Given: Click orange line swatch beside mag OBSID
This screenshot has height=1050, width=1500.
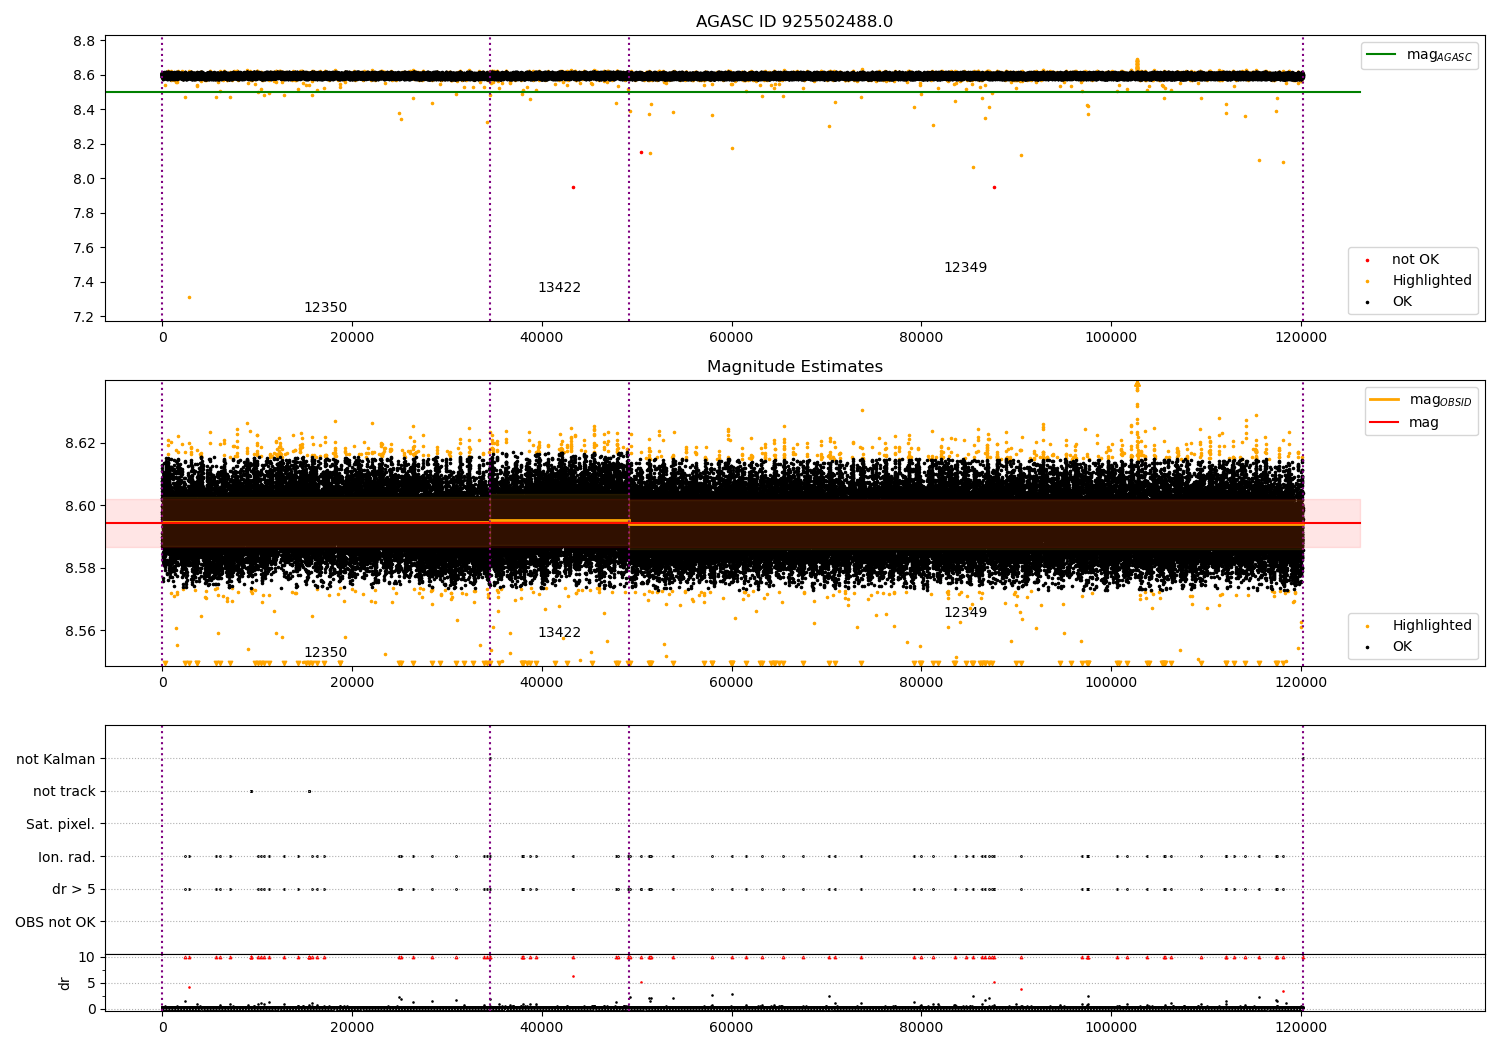Looking at the screenshot, I should click(x=1385, y=400).
